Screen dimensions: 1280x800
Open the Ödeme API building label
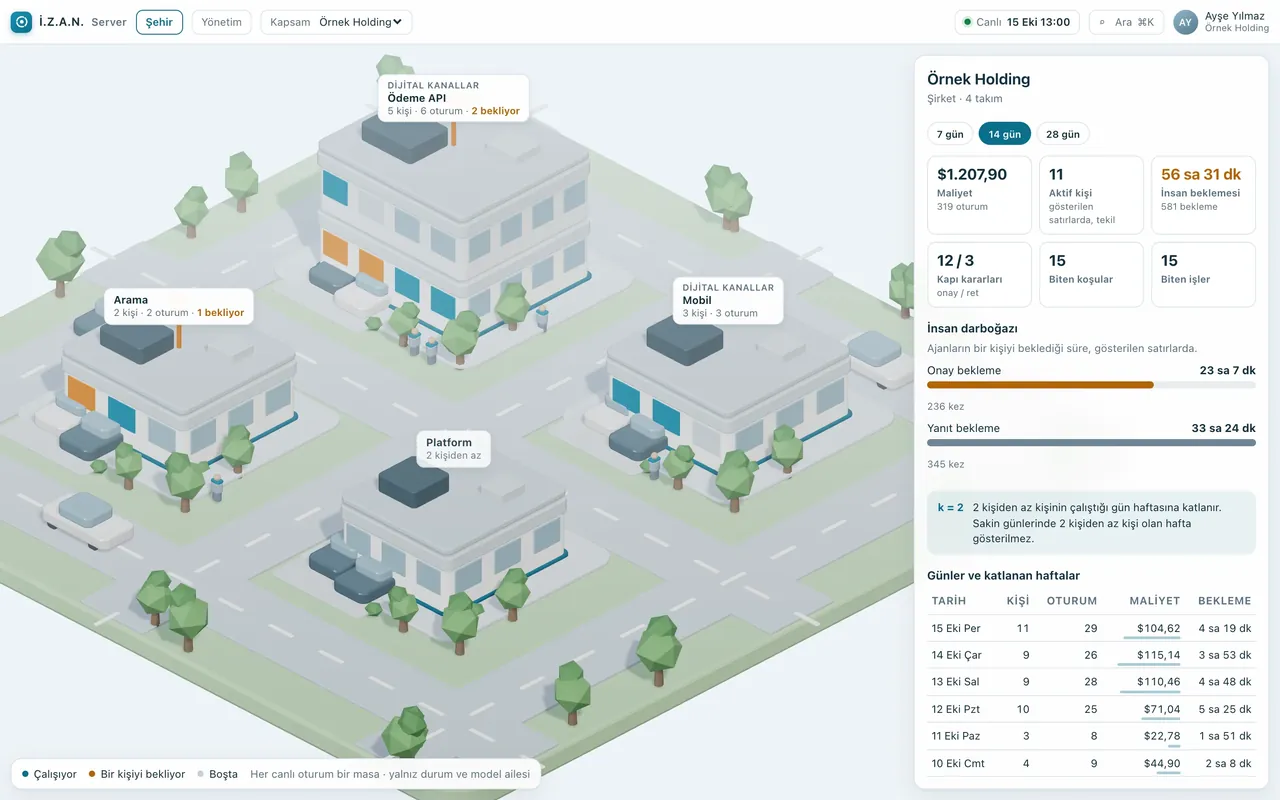(x=453, y=98)
